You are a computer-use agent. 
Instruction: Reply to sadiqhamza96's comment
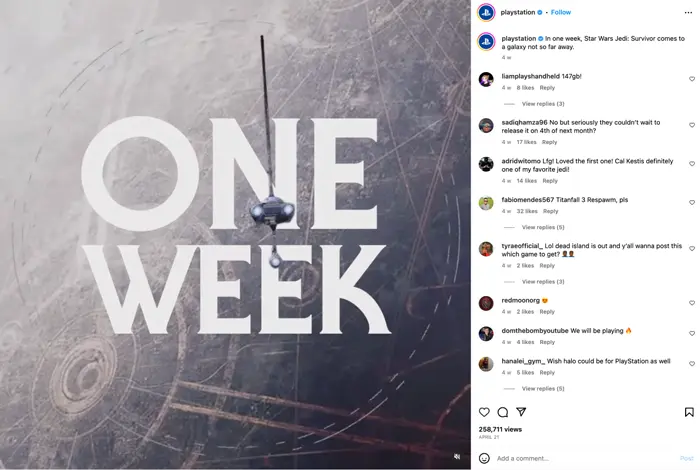550,142
